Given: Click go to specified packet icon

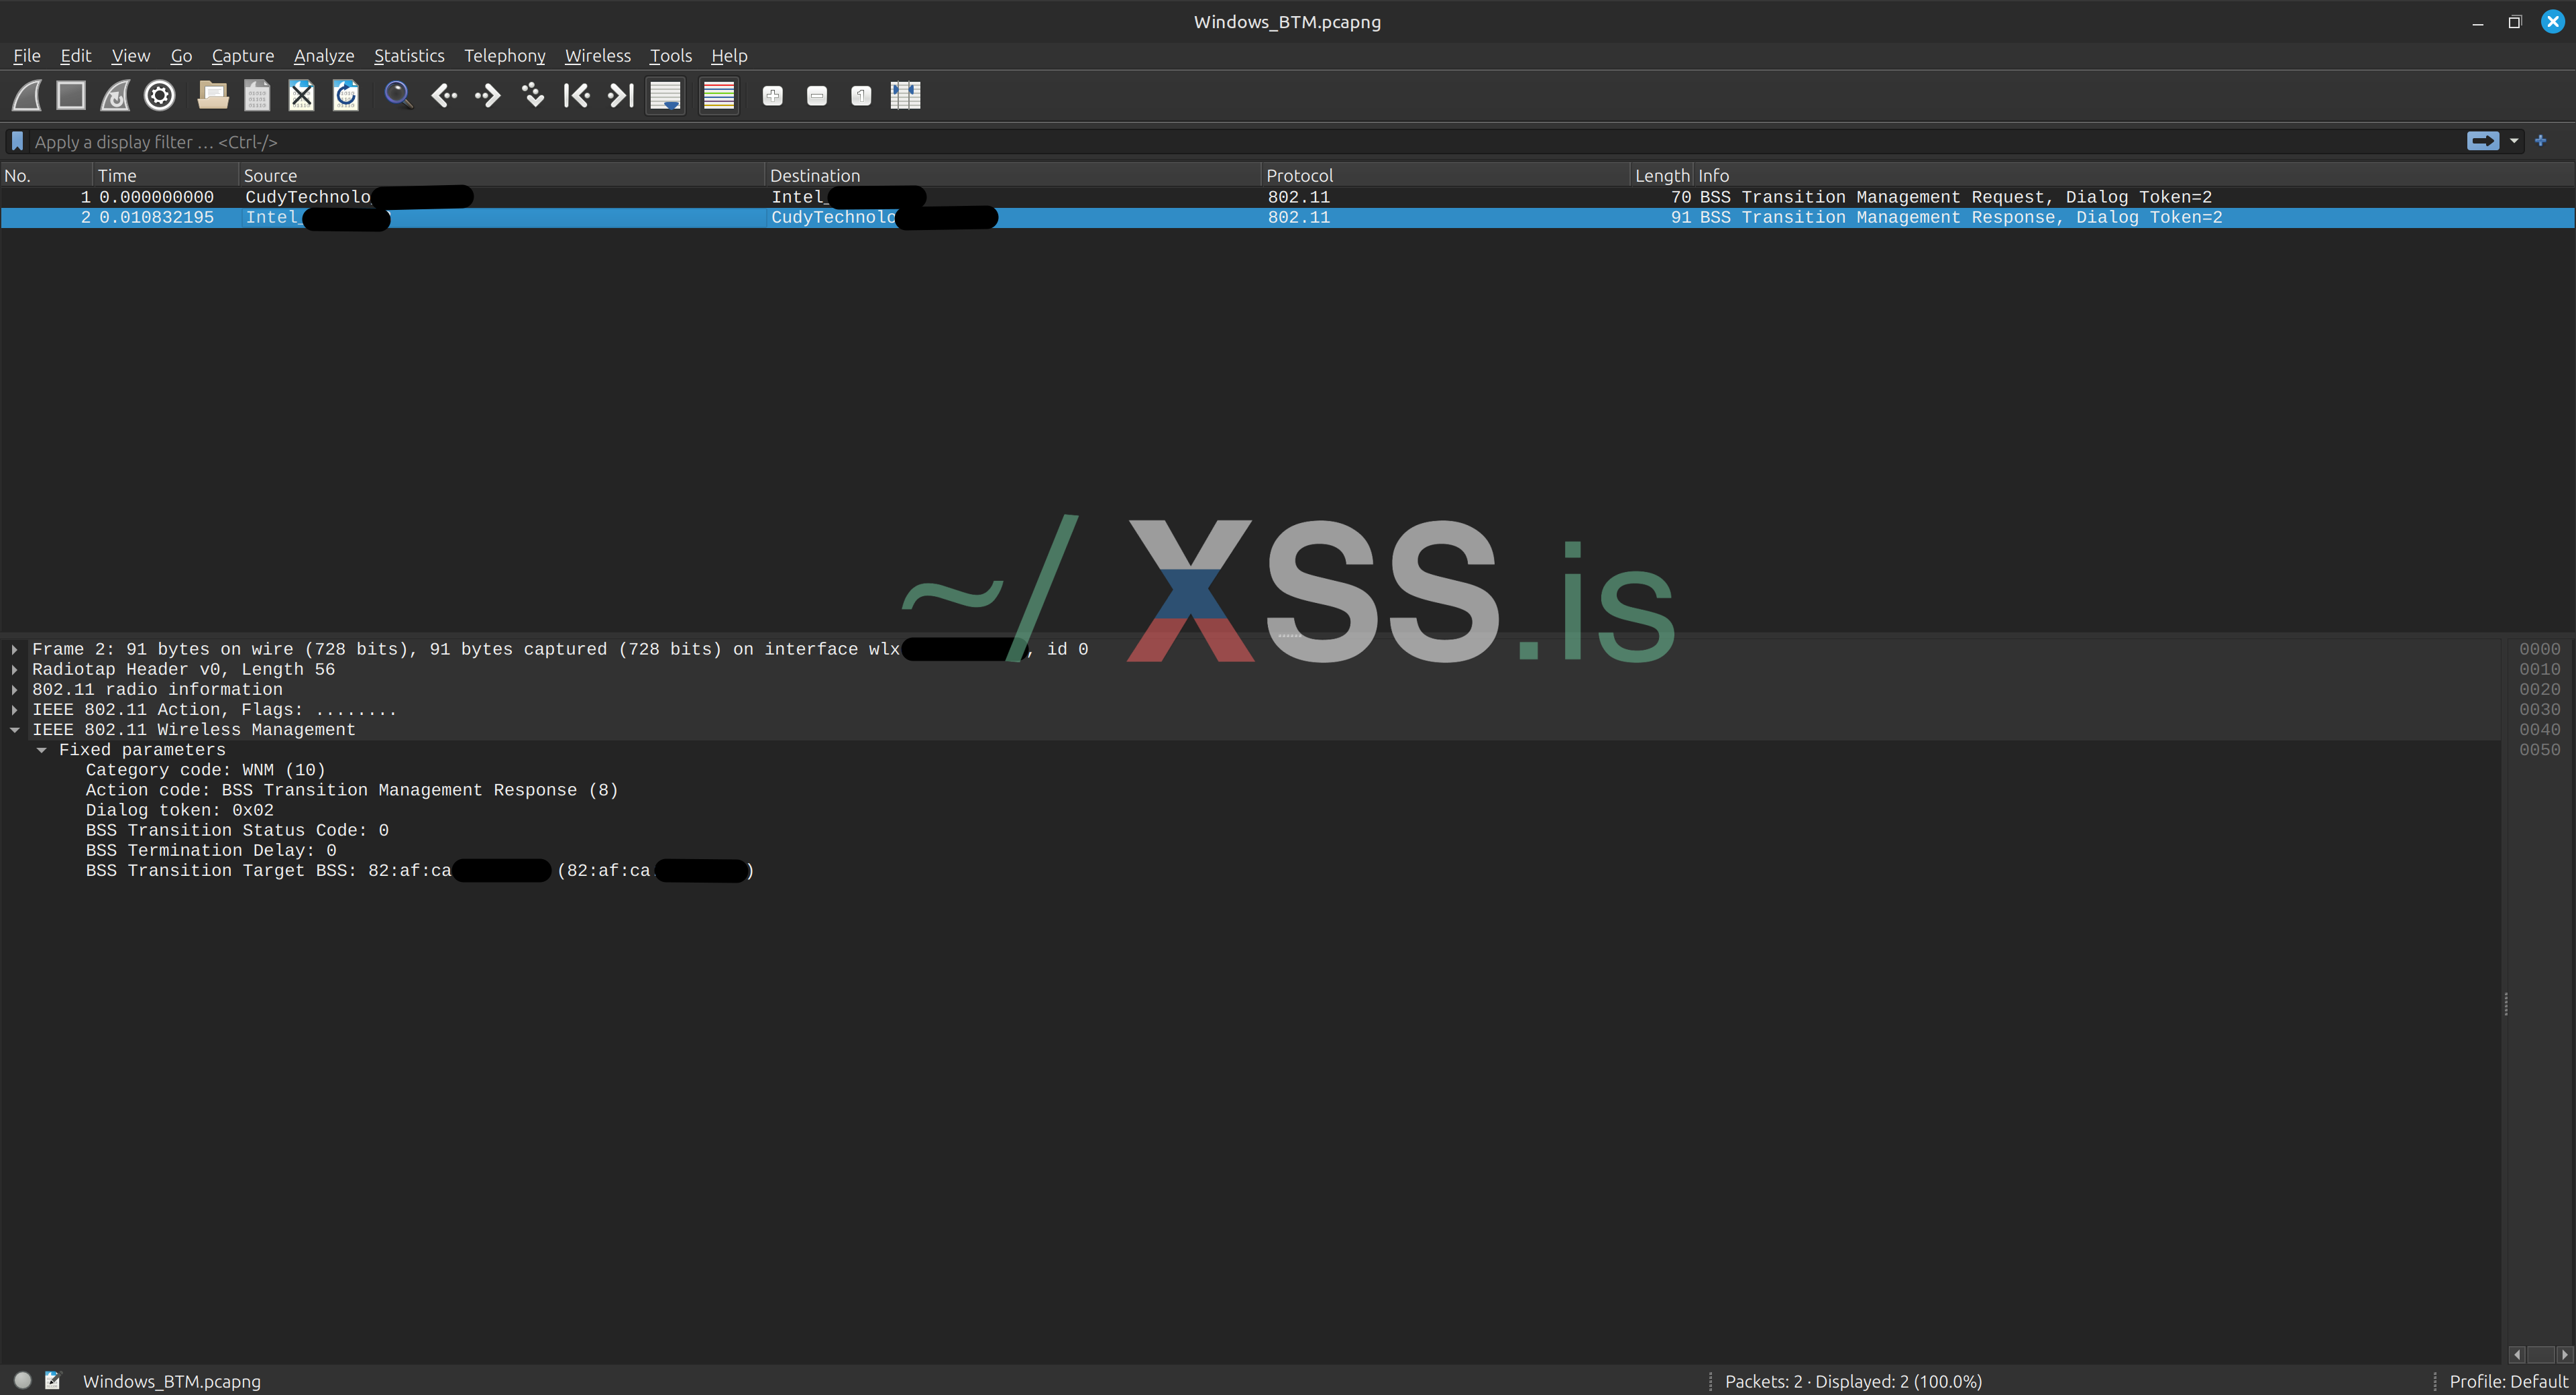Looking at the screenshot, I should (x=532, y=96).
